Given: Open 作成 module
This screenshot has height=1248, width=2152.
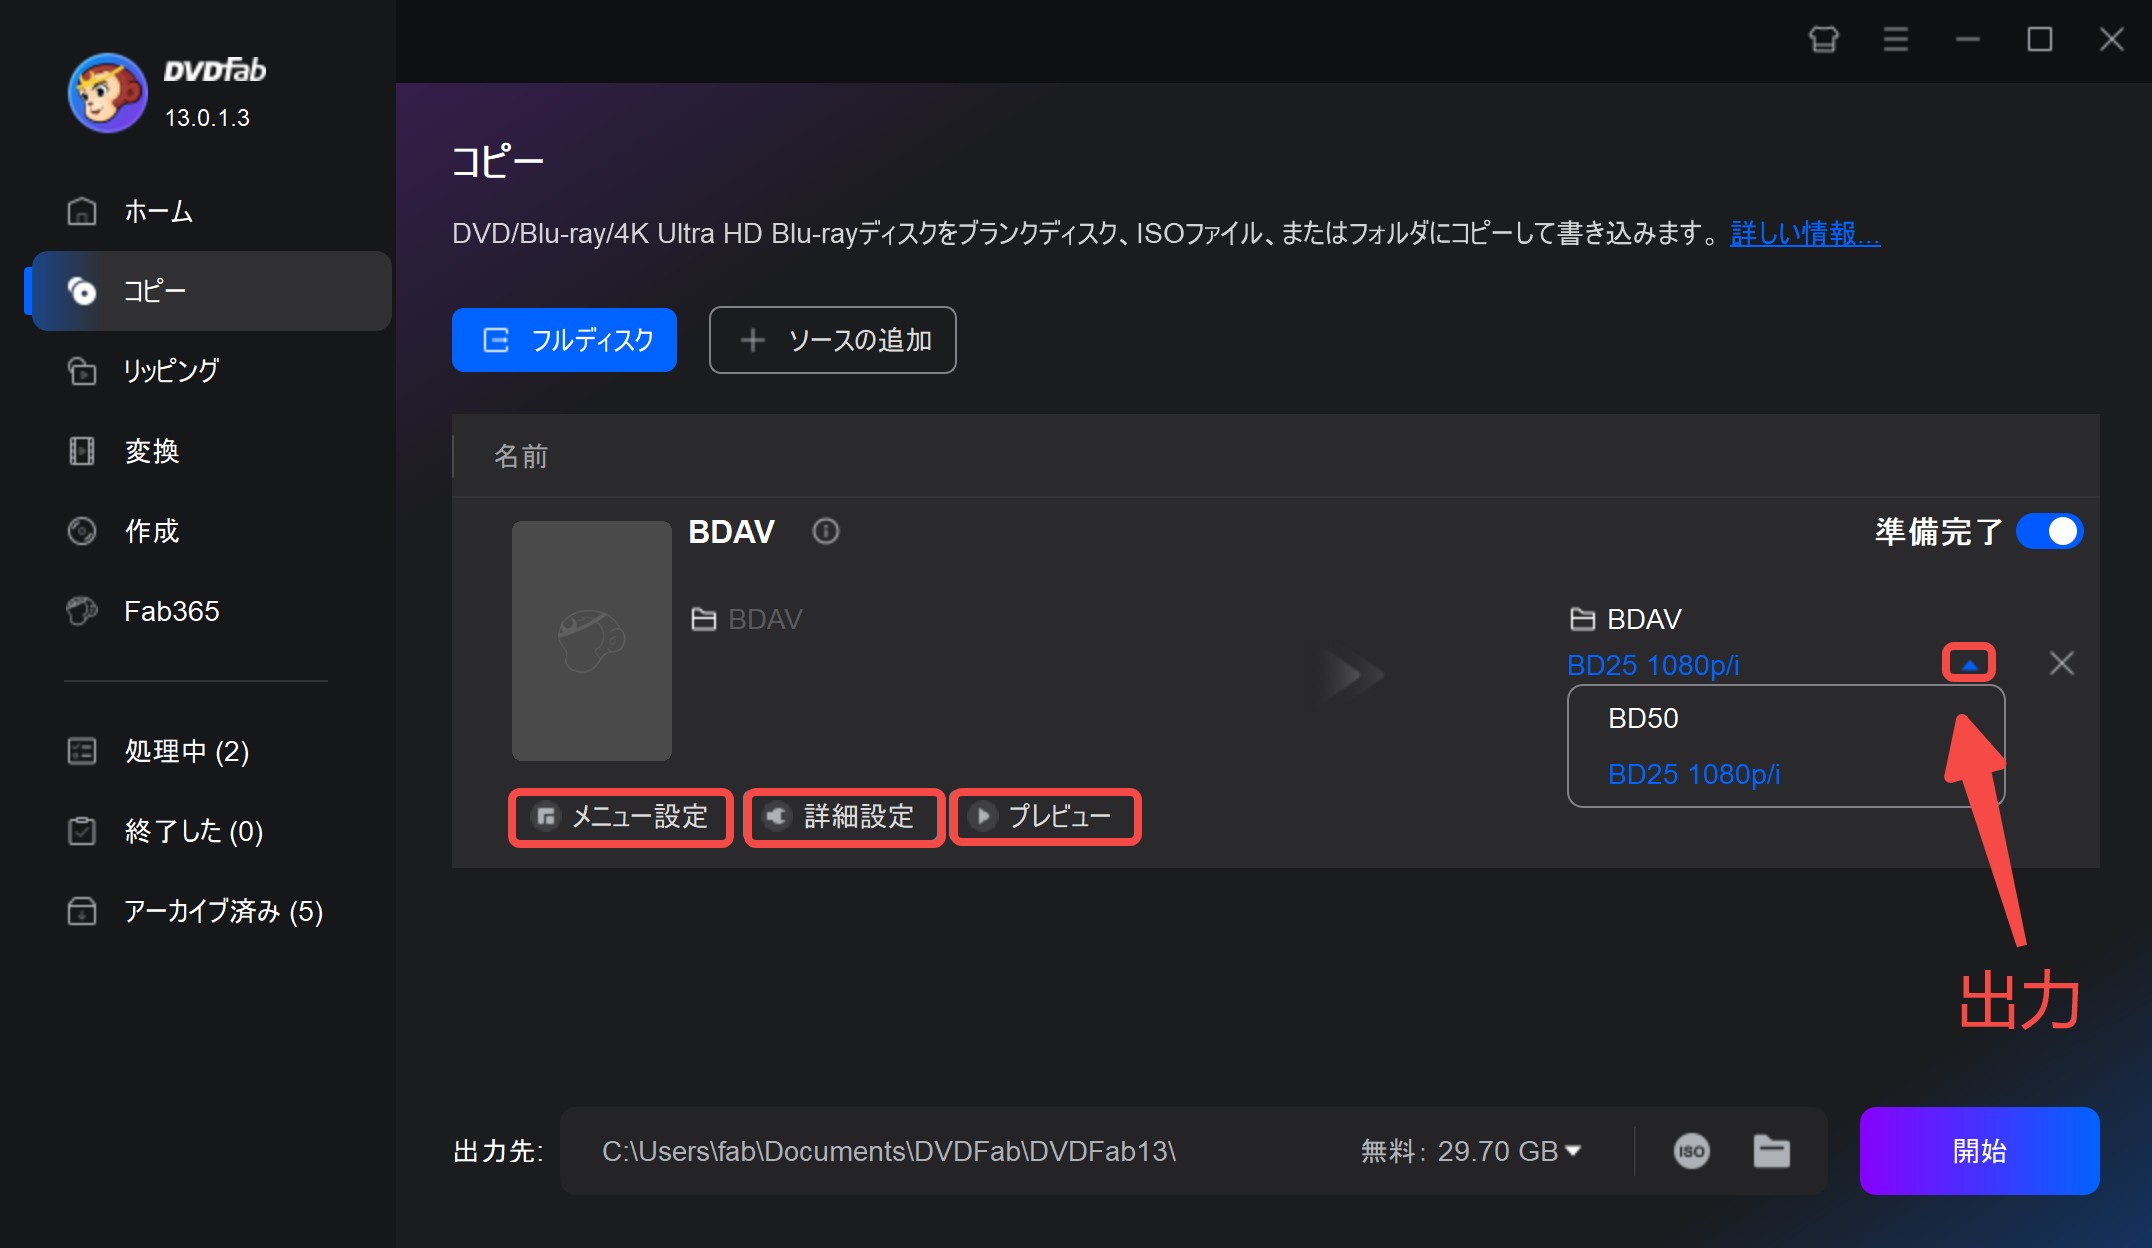Looking at the screenshot, I should tap(210, 531).
